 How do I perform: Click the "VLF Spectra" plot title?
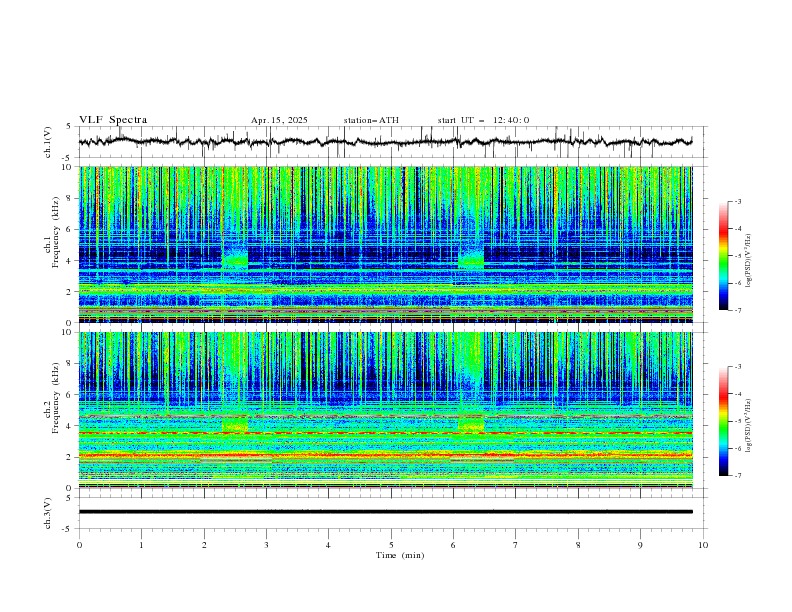113,120
